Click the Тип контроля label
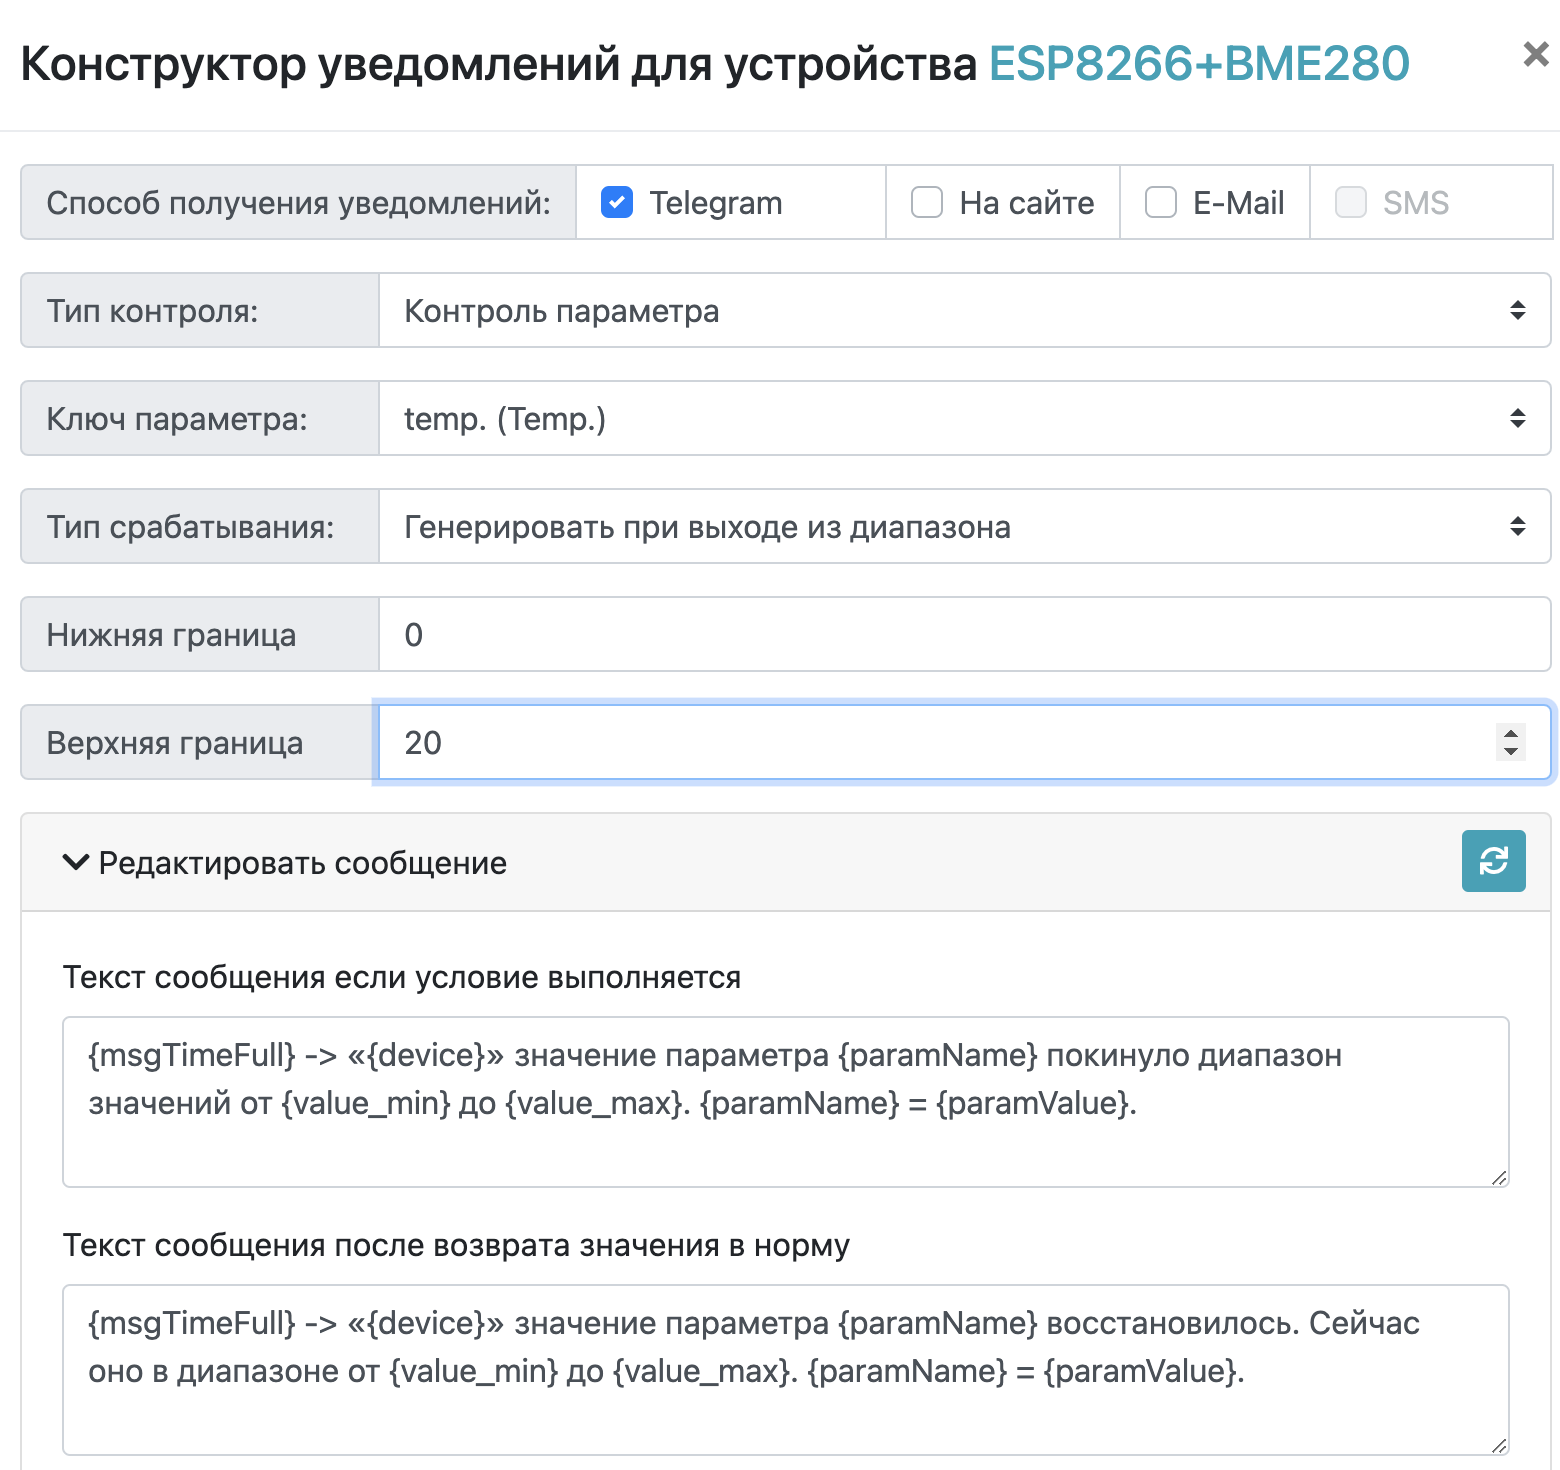Viewport: 1560px width, 1470px height. point(152,311)
